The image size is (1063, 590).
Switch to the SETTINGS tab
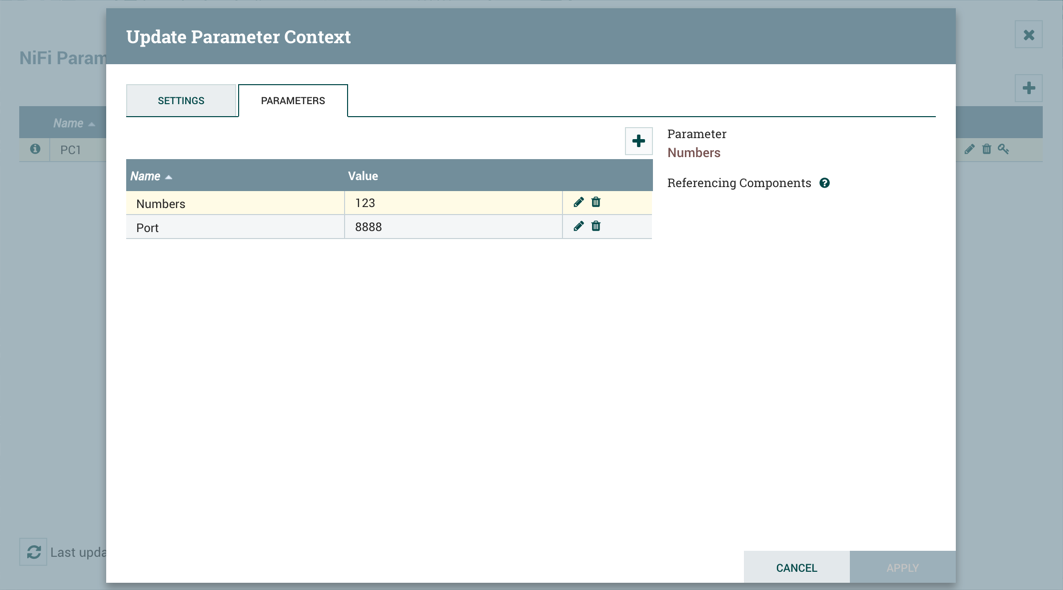coord(181,100)
